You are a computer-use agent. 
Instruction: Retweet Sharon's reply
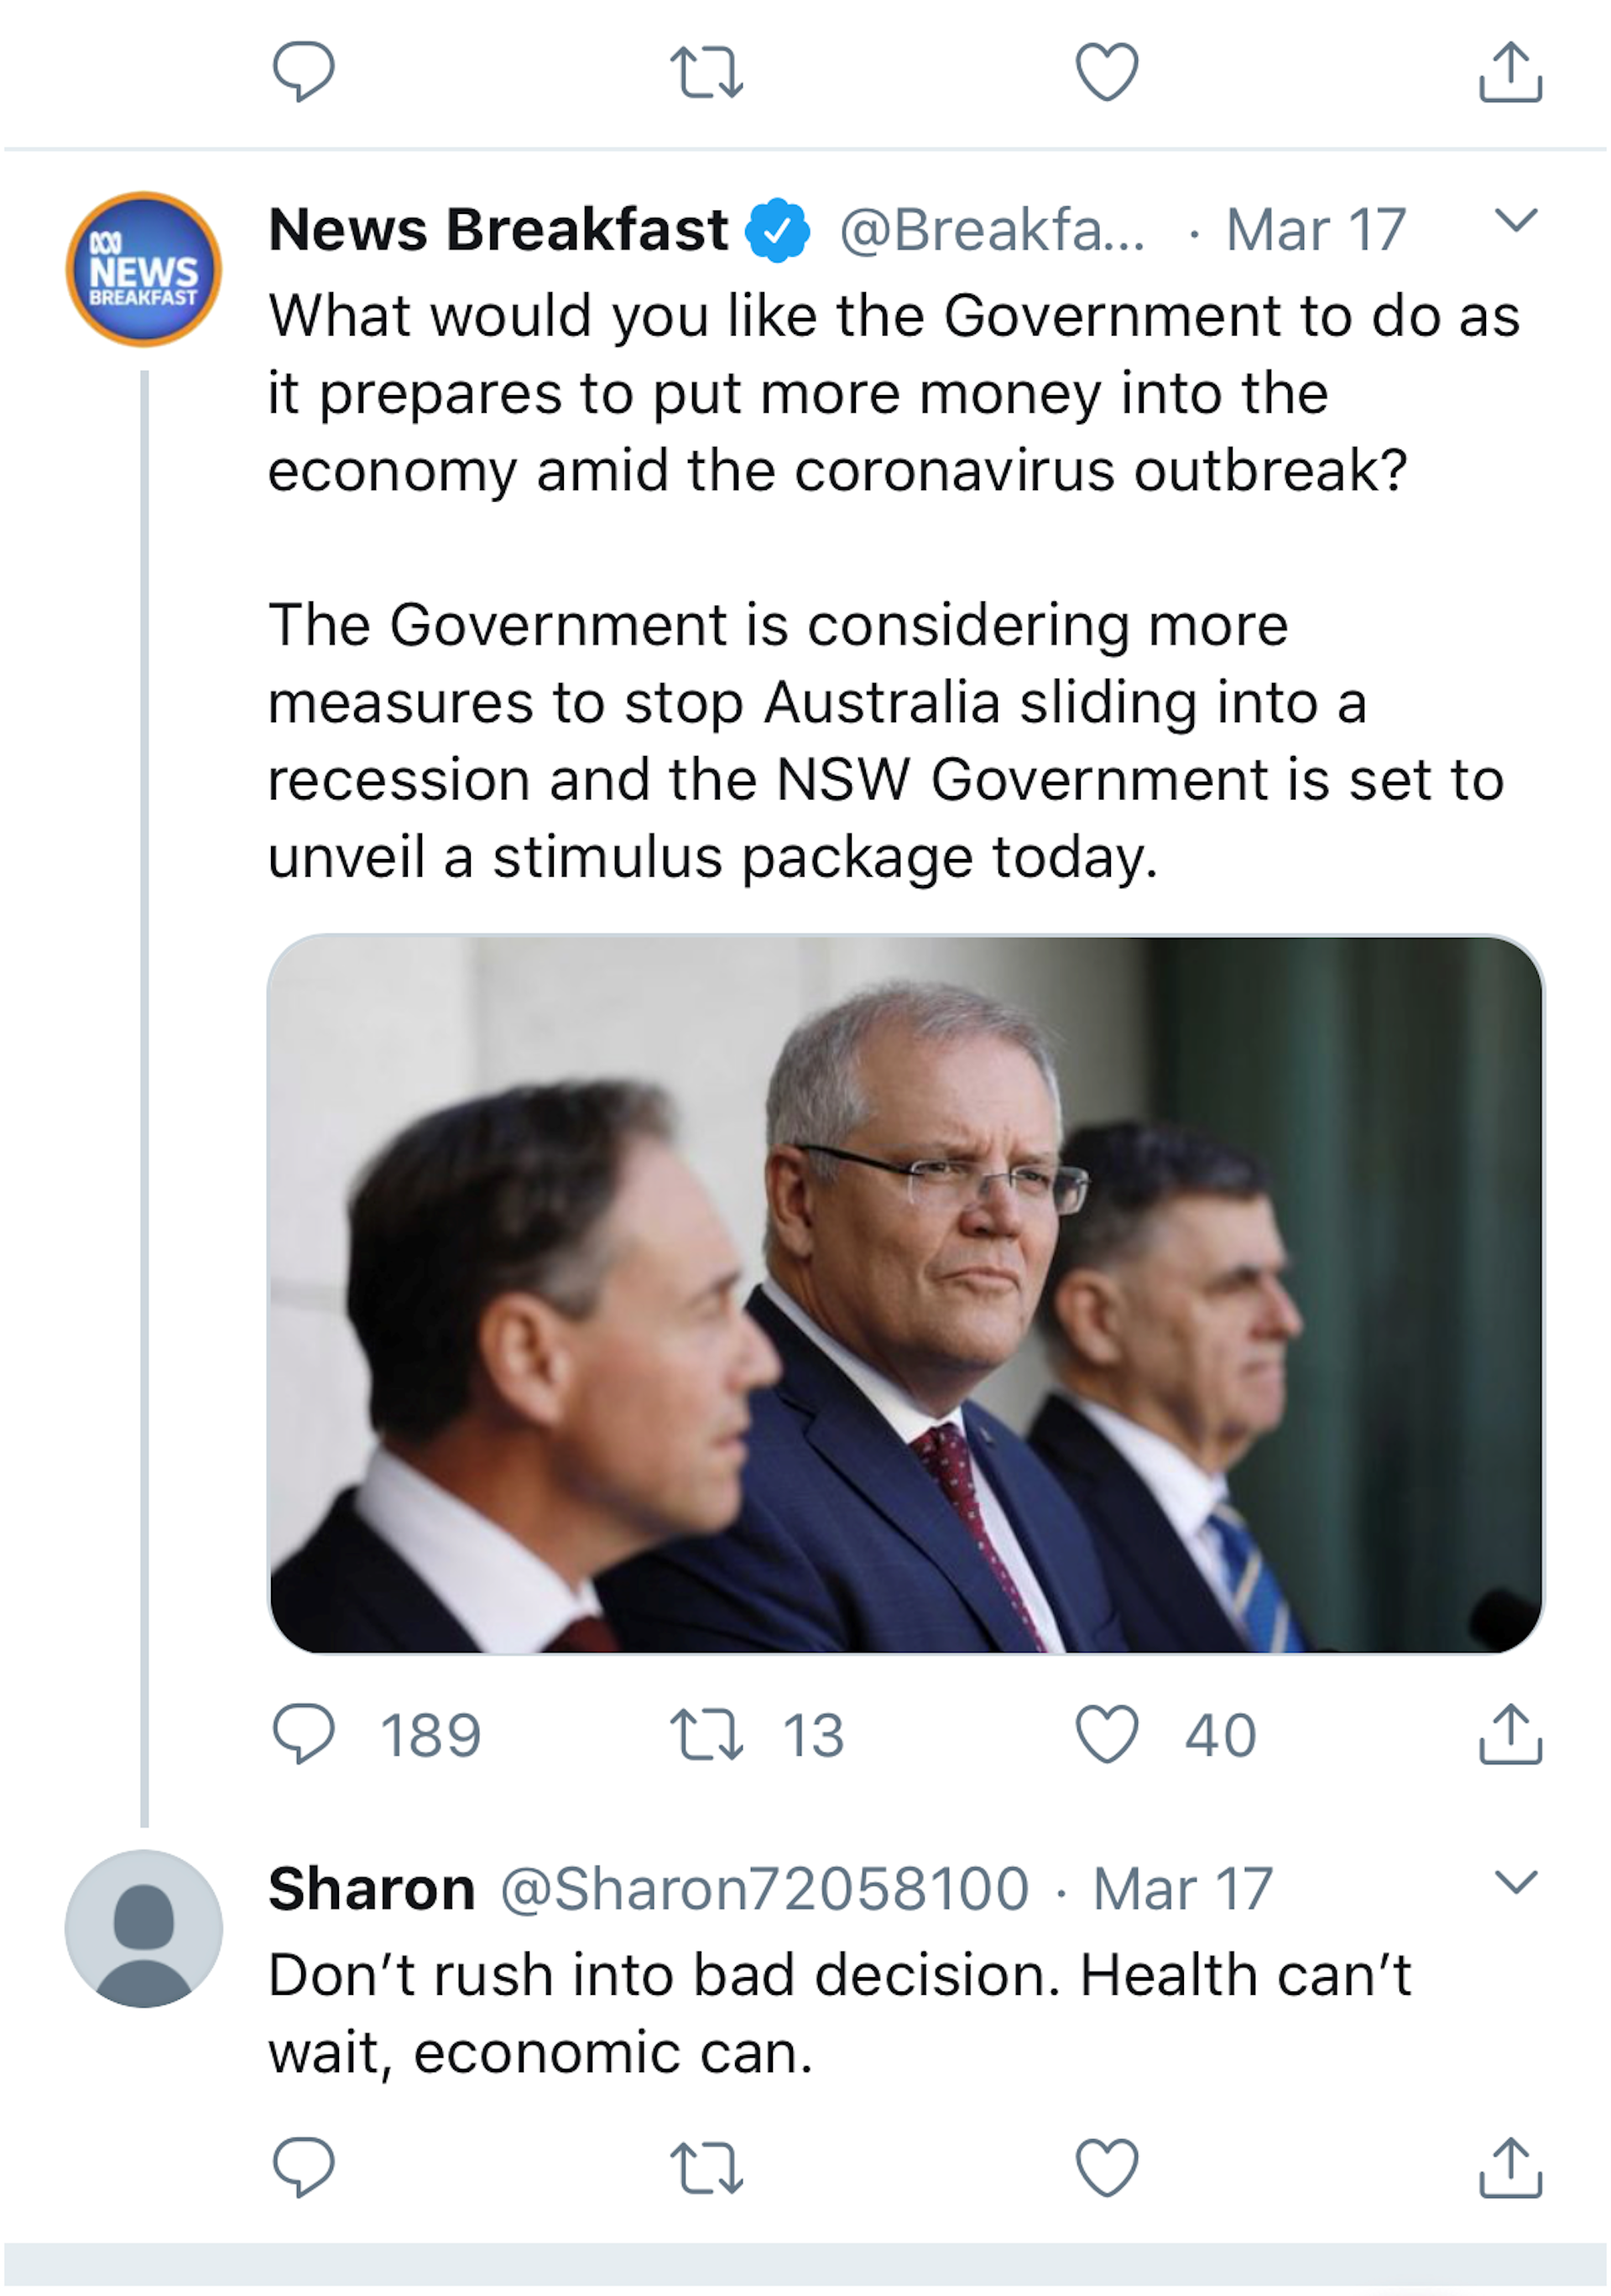(x=706, y=2167)
